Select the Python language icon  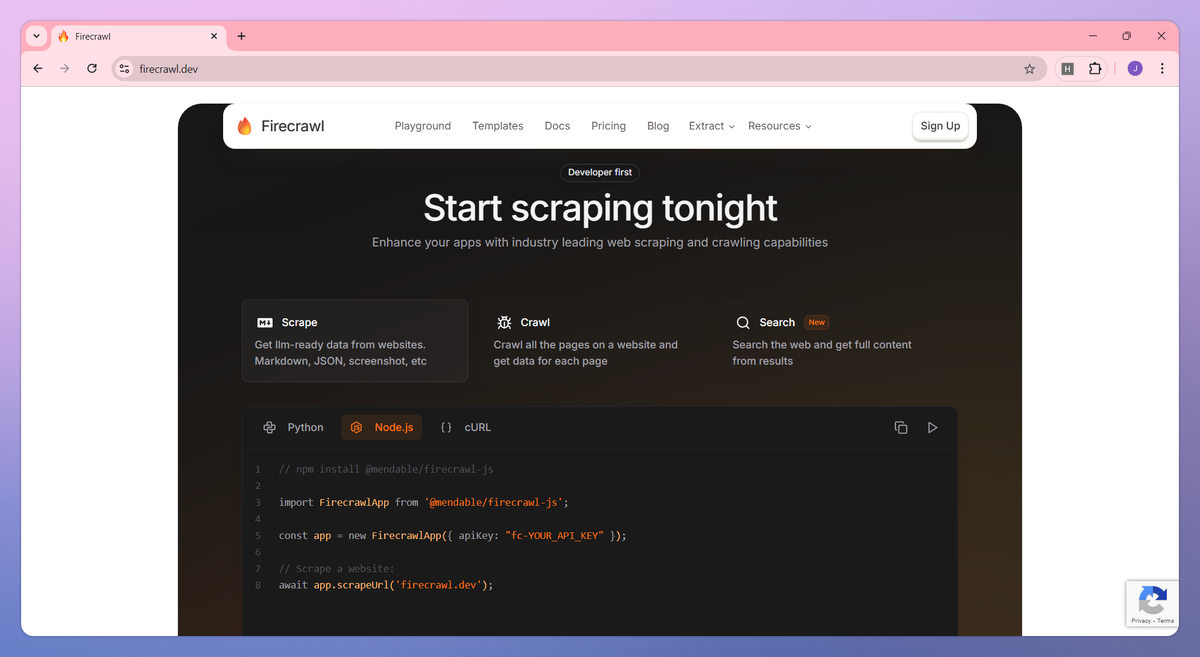[x=269, y=427]
